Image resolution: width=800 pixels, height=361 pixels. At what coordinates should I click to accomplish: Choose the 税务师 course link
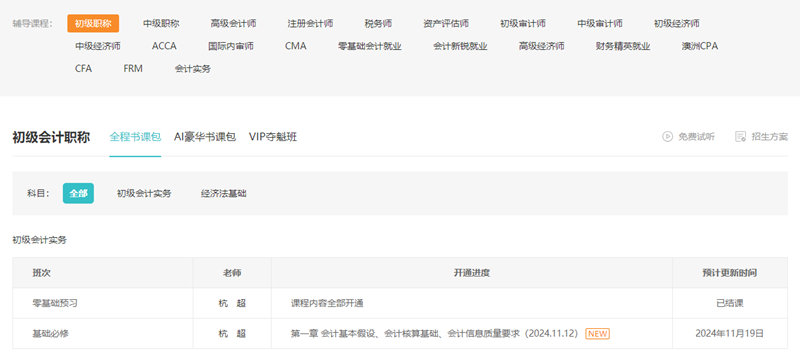click(x=378, y=23)
